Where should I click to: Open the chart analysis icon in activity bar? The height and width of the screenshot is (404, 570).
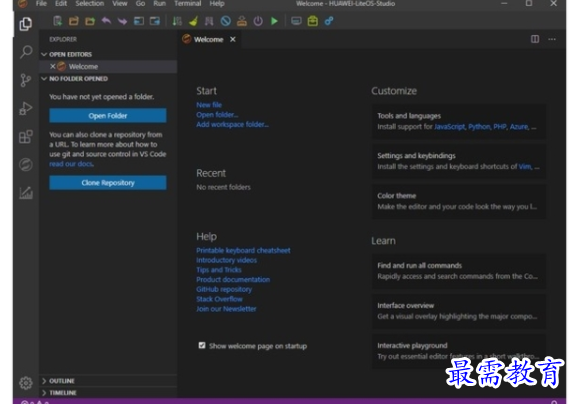pos(25,192)
